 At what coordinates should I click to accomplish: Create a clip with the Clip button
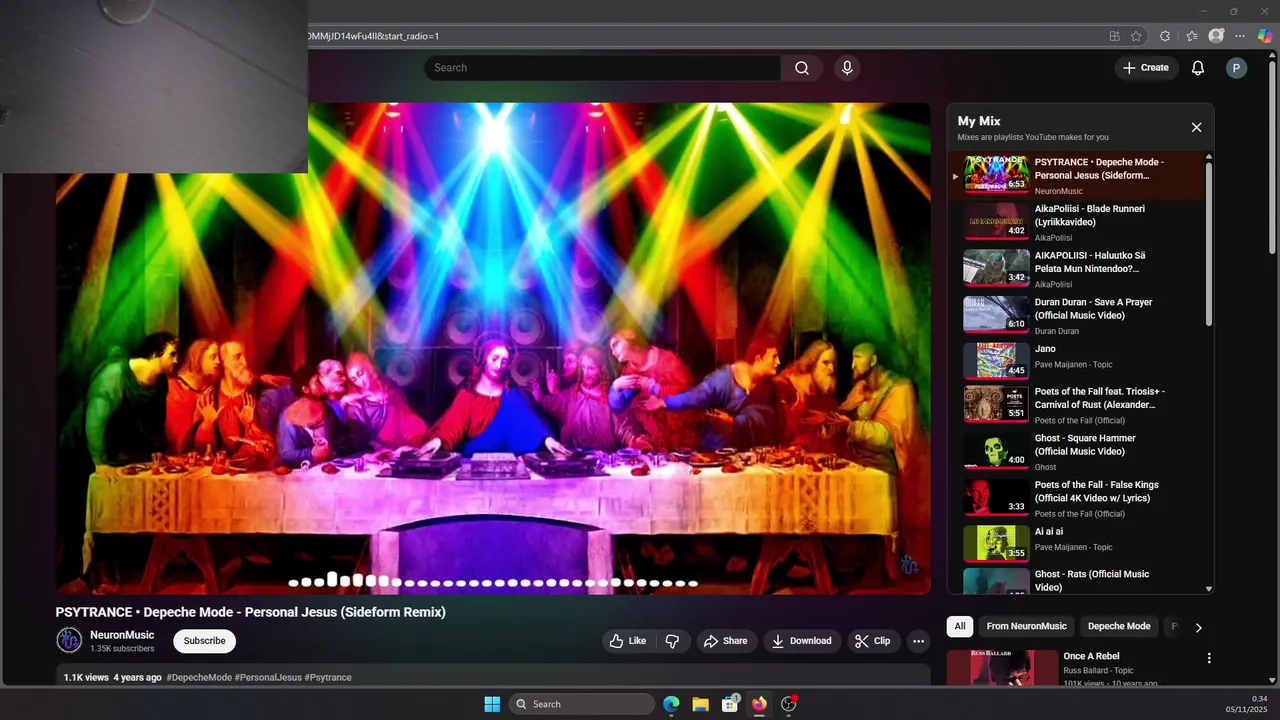click(x=872, y=641)
